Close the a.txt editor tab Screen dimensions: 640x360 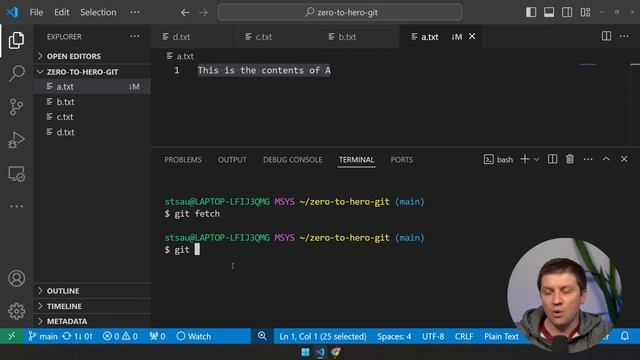pyautogui.click(x=472, y=36)
